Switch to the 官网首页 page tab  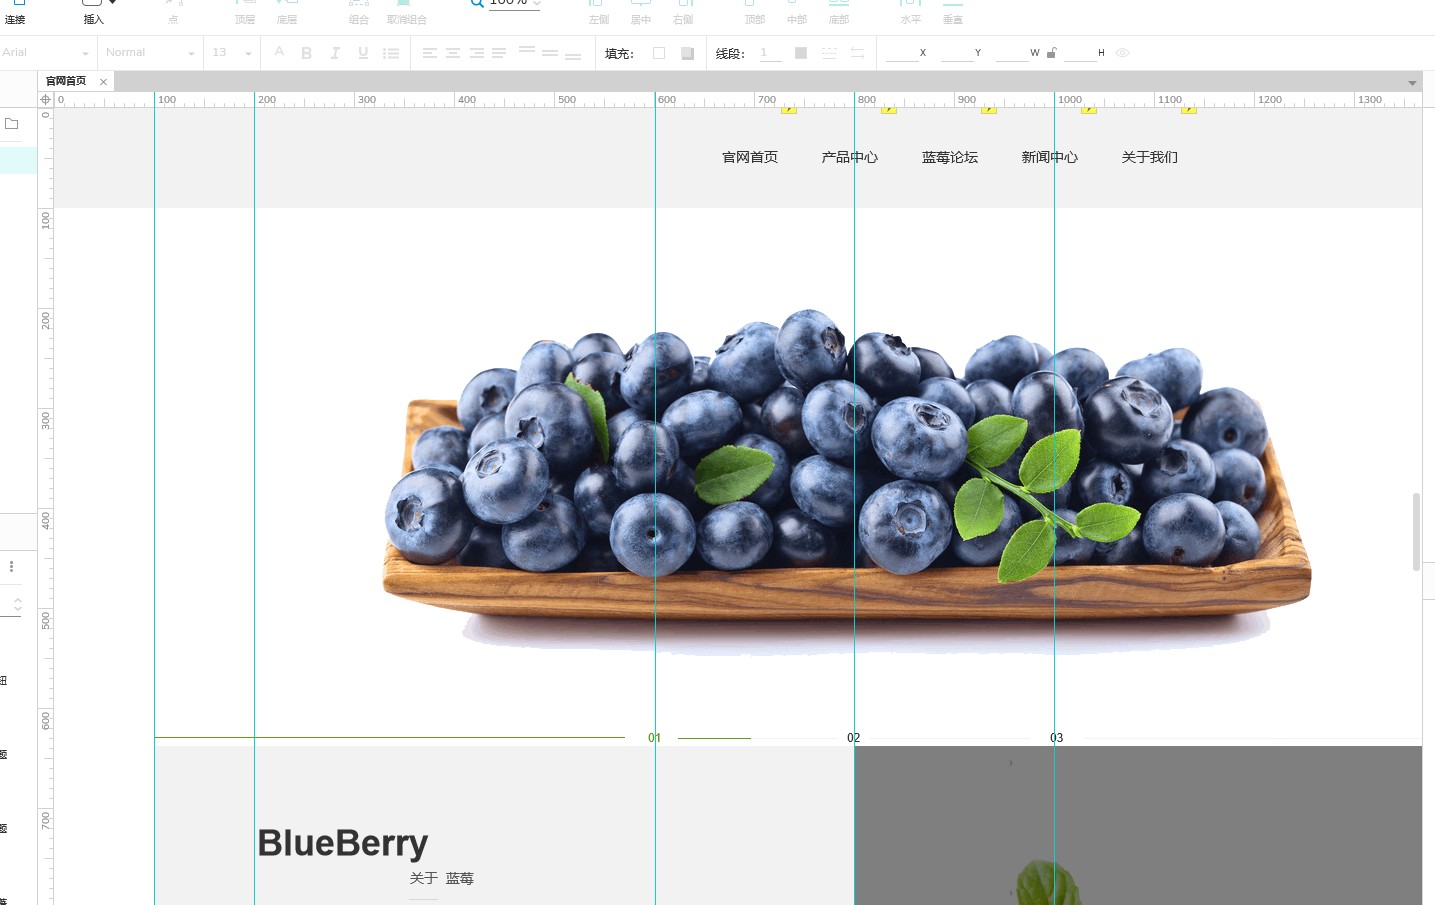(x=66, y=81)
